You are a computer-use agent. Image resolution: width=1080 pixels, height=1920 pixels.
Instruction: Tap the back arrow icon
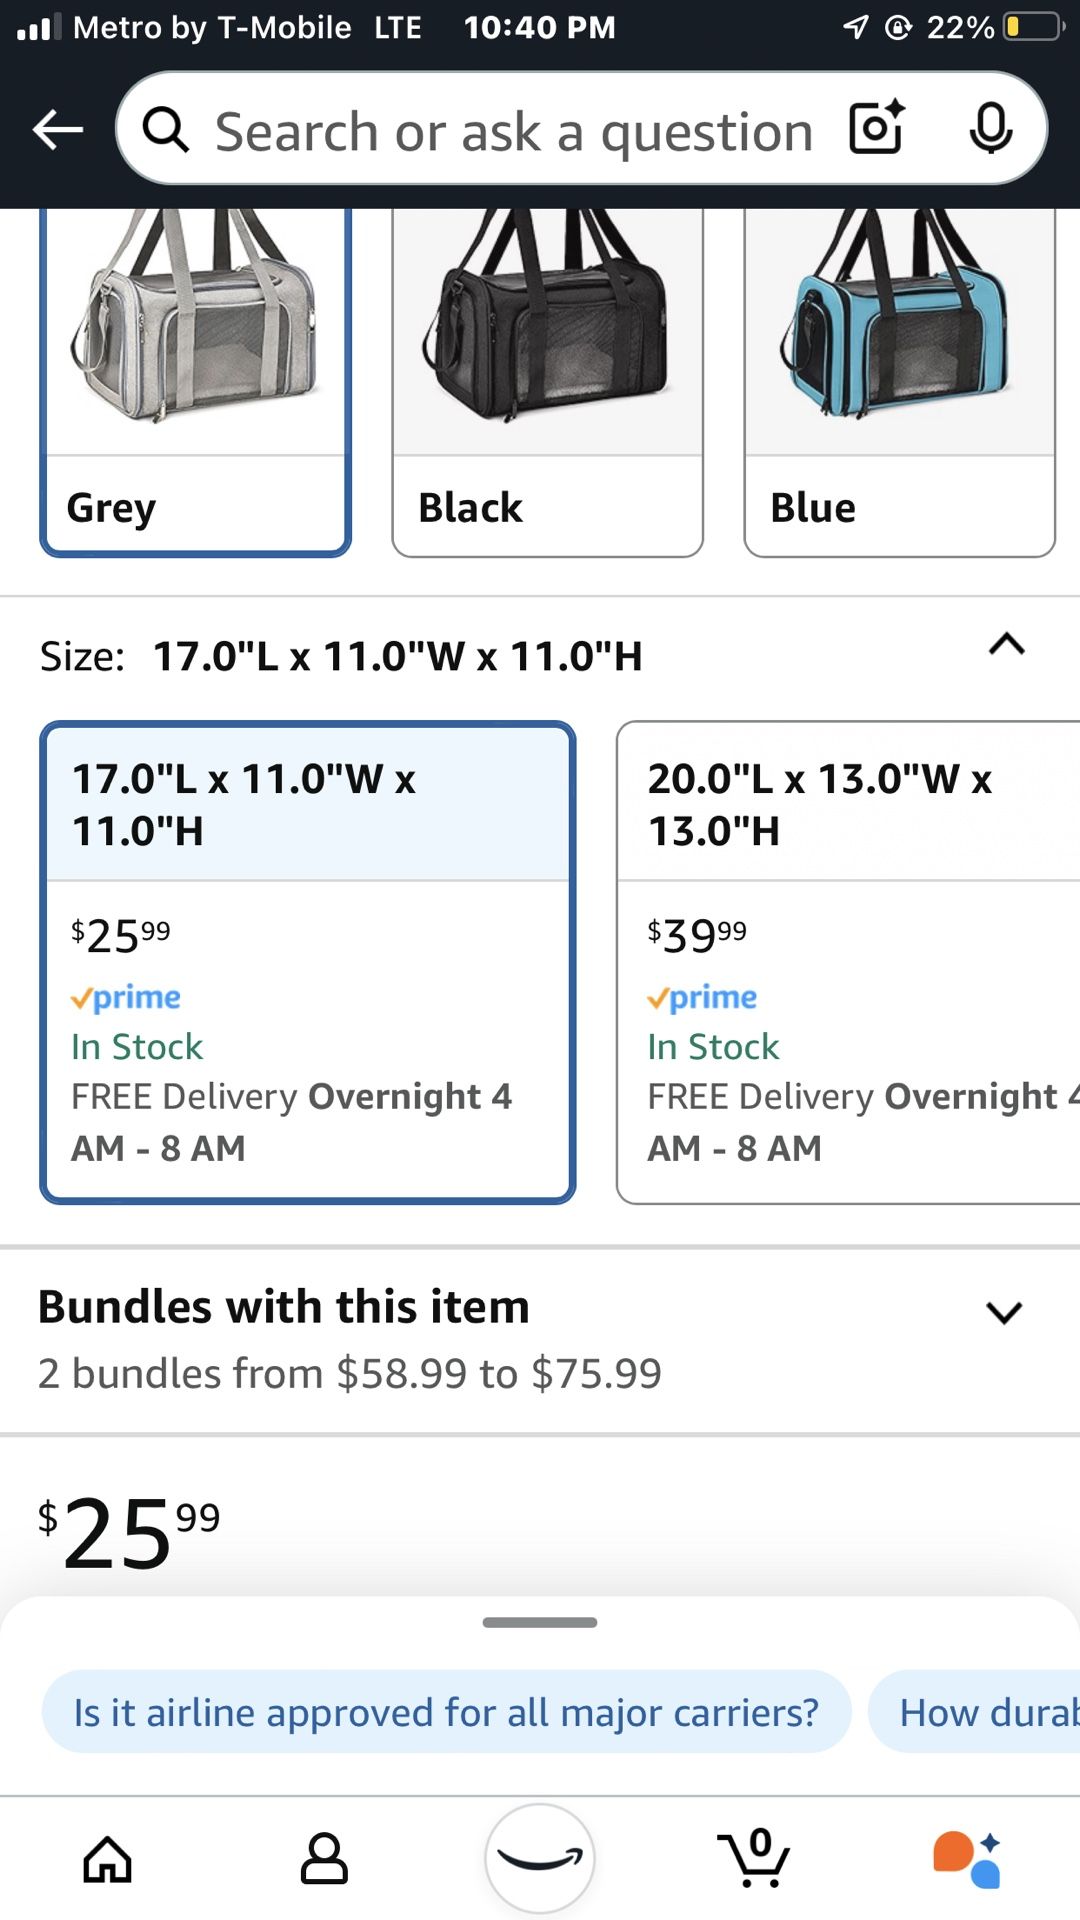(57, 129)
